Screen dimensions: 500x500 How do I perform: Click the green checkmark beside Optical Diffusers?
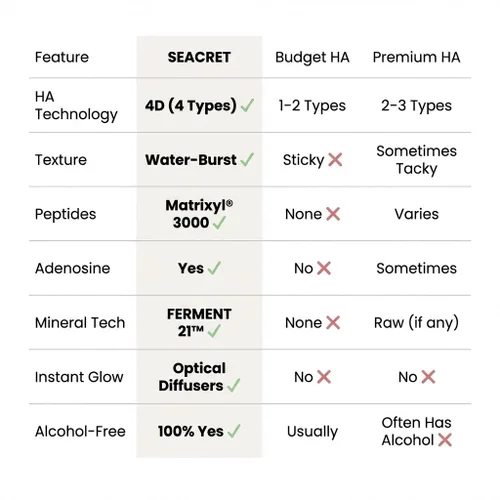[234, 385]
